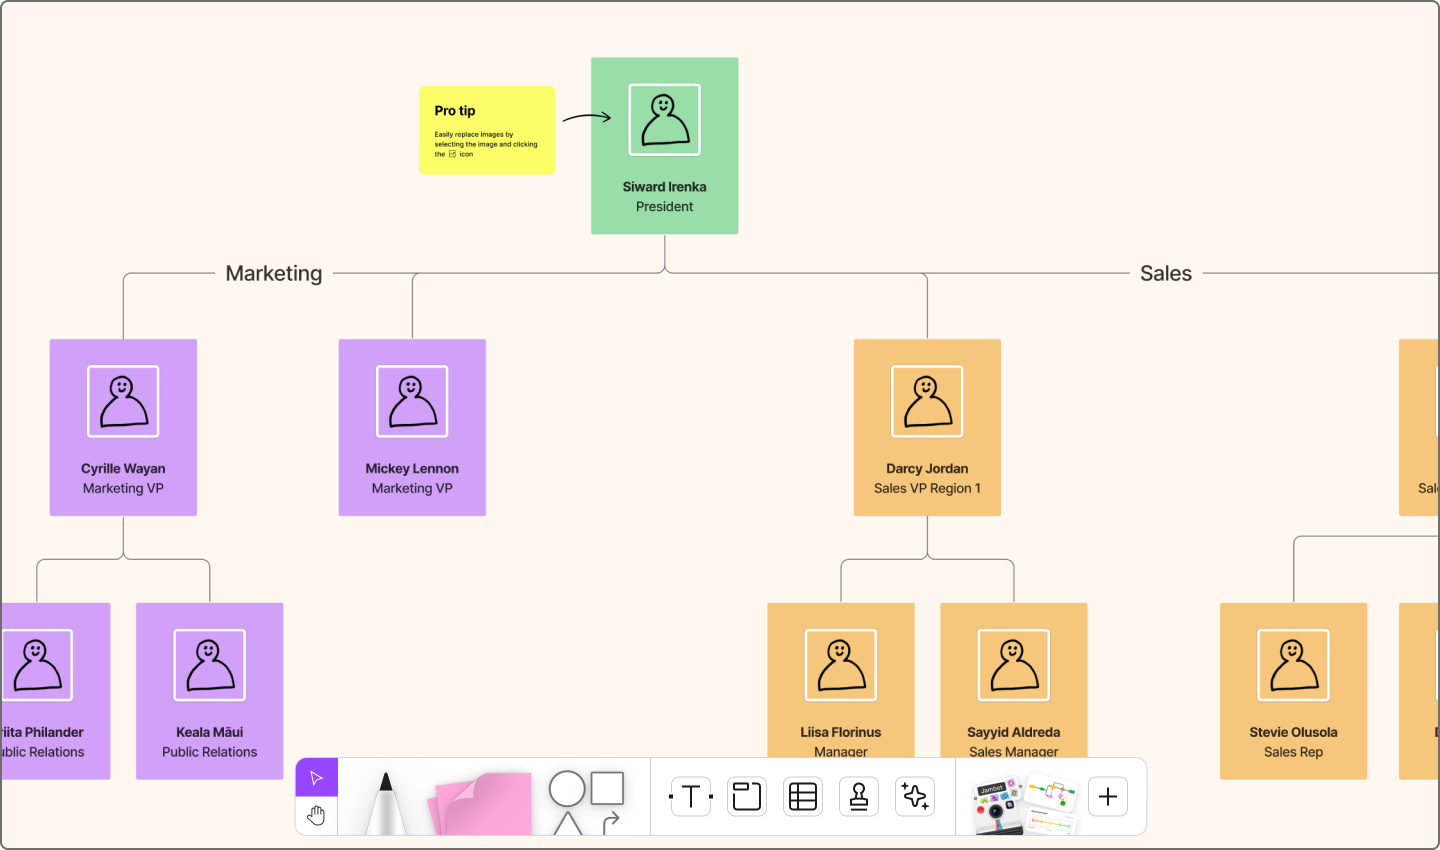Insert a table with the Table tool
1440x850 pixels.
(x=802, y=796)
